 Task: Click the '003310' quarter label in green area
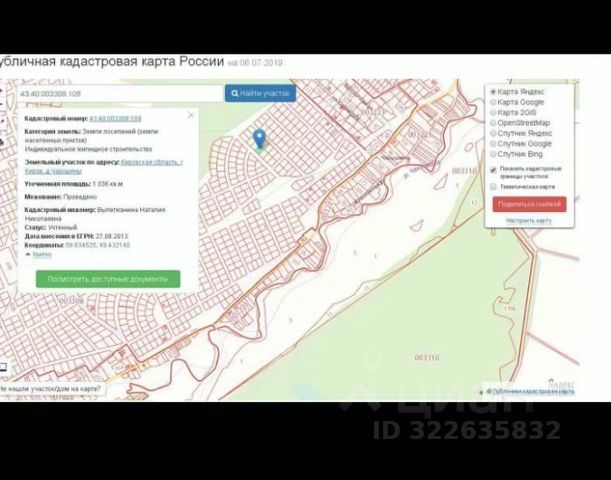click(427, 357)
